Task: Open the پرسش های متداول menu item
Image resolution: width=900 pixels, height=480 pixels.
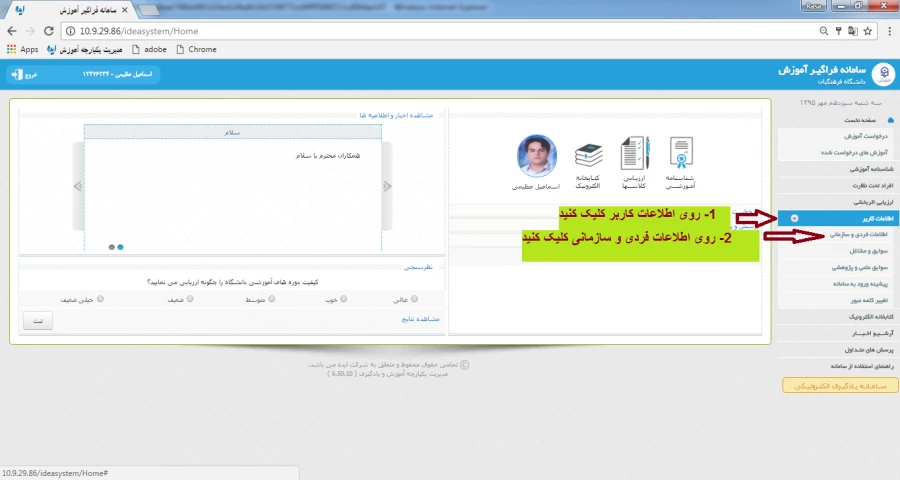Action: (869, 349)
